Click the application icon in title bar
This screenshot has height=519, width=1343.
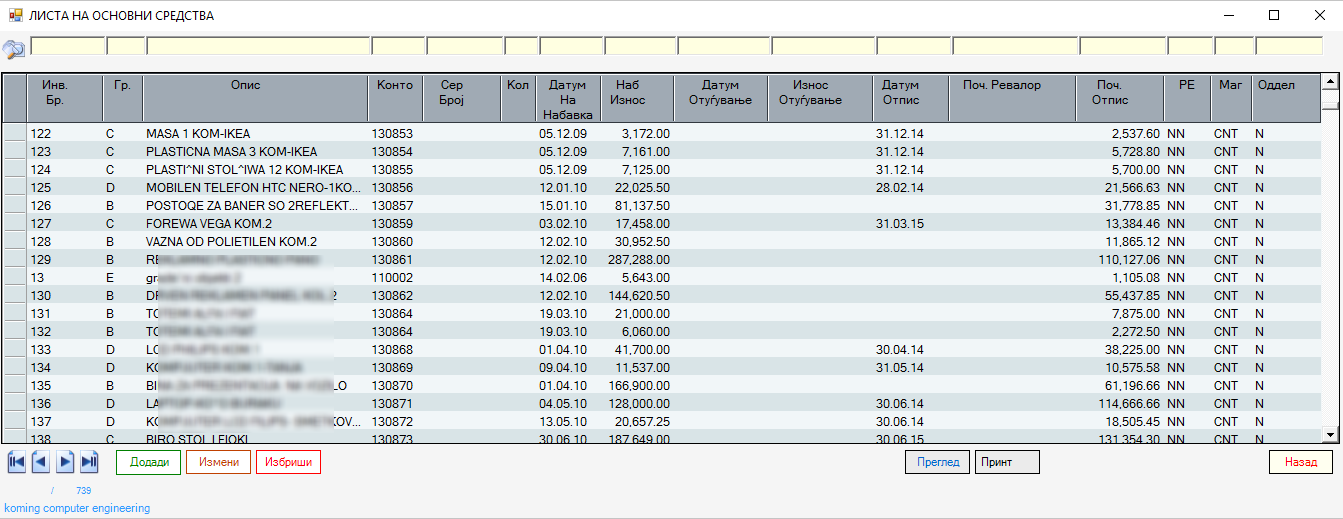click(x=15, y=16)
